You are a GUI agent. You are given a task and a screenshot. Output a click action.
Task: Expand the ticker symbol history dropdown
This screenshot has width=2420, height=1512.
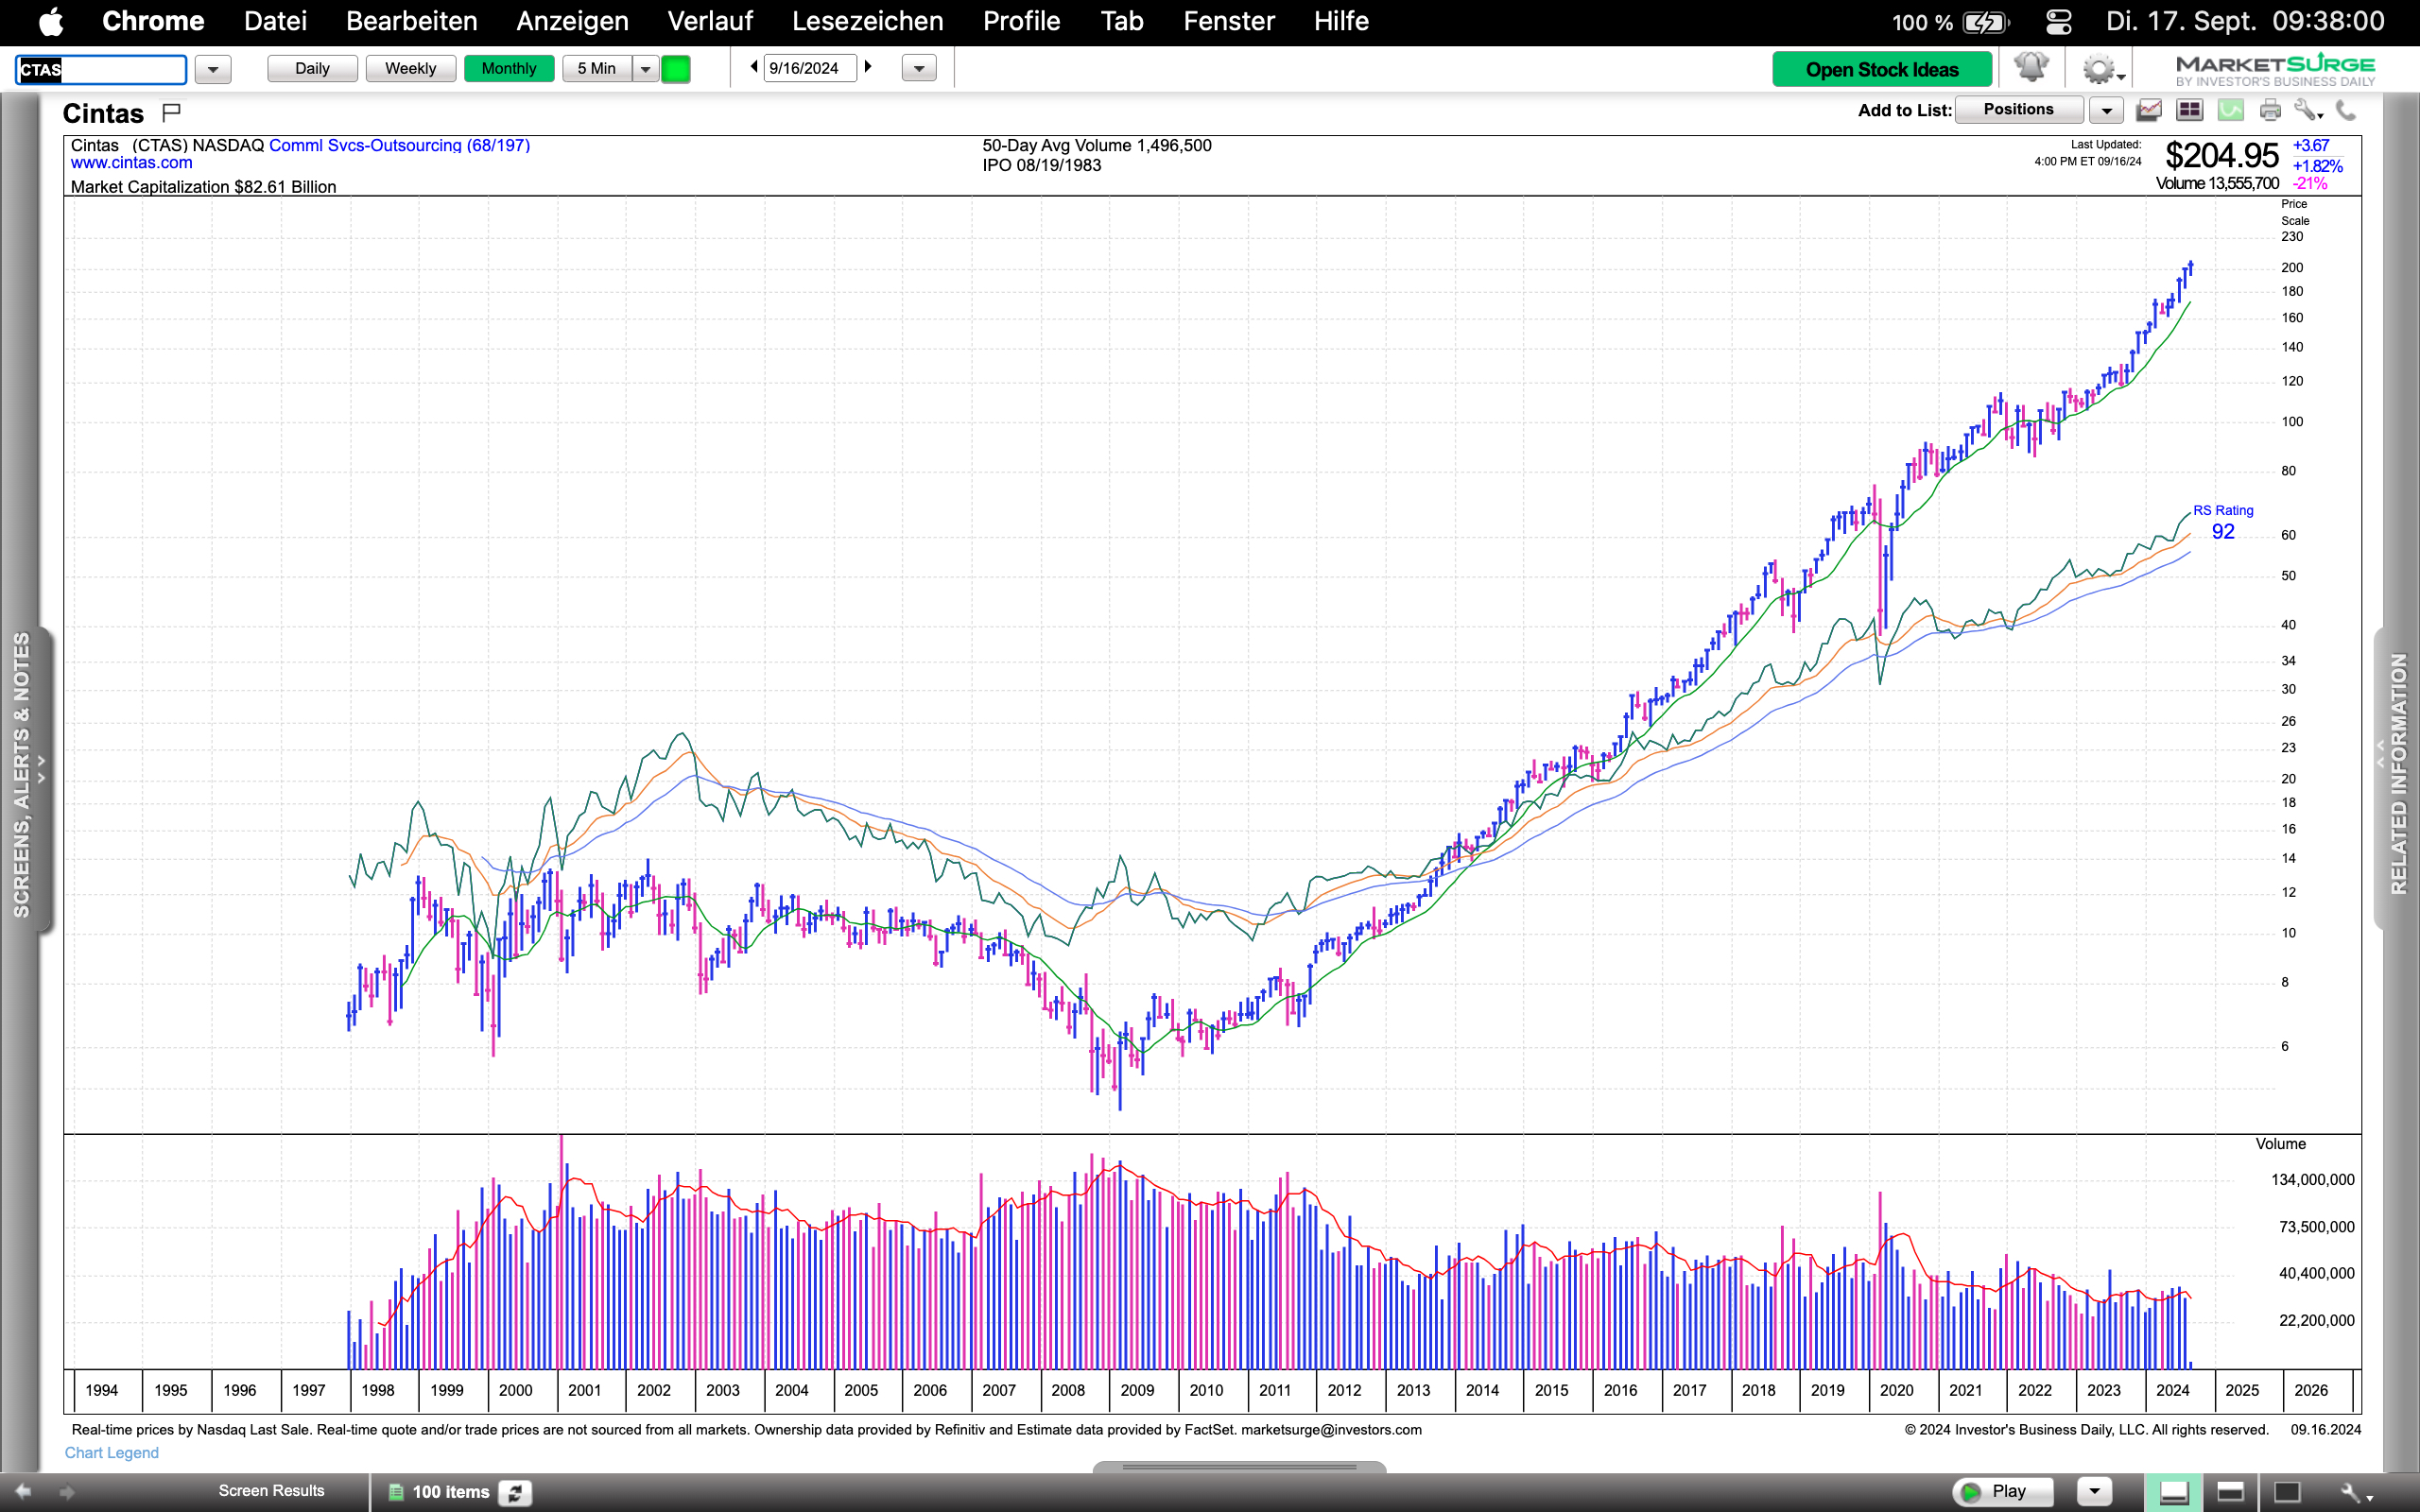tap(212, 69)
